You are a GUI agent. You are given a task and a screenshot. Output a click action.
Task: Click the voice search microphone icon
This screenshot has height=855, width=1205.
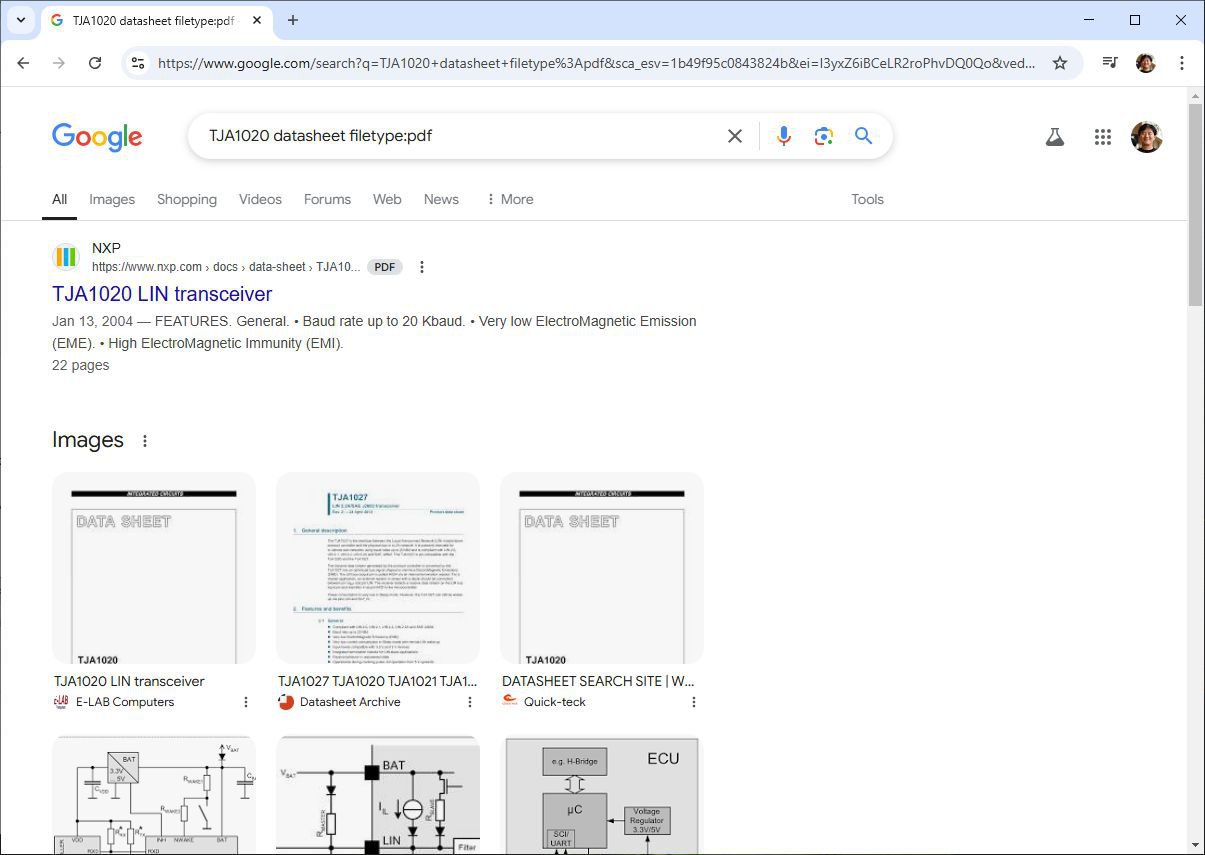(x=783, y=136)
